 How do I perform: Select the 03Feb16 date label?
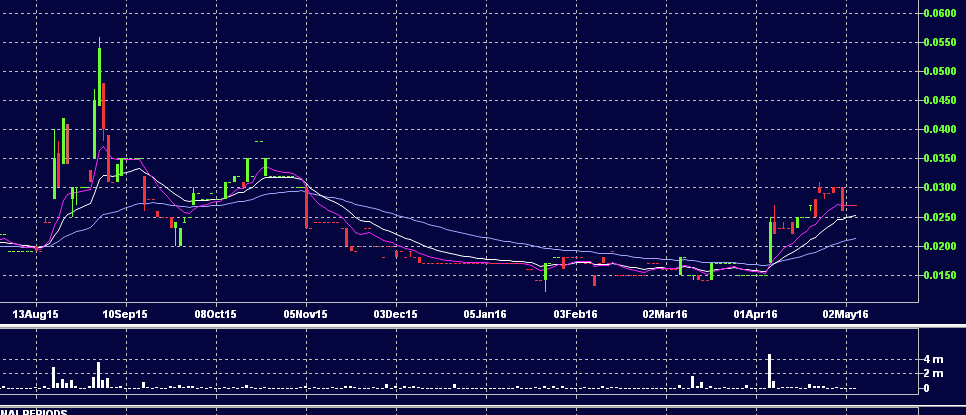576,314
